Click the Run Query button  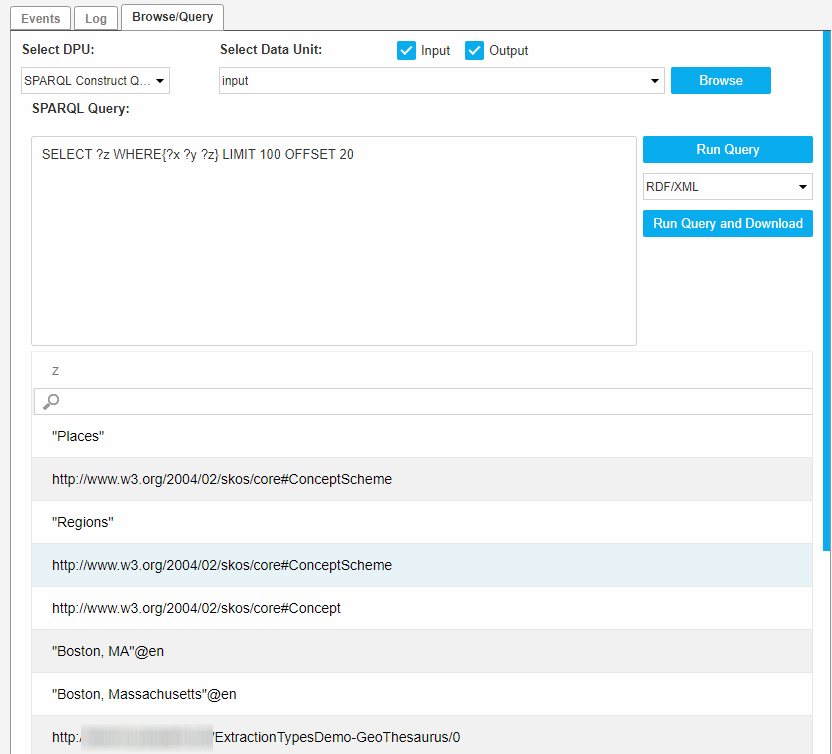point(727,150)
